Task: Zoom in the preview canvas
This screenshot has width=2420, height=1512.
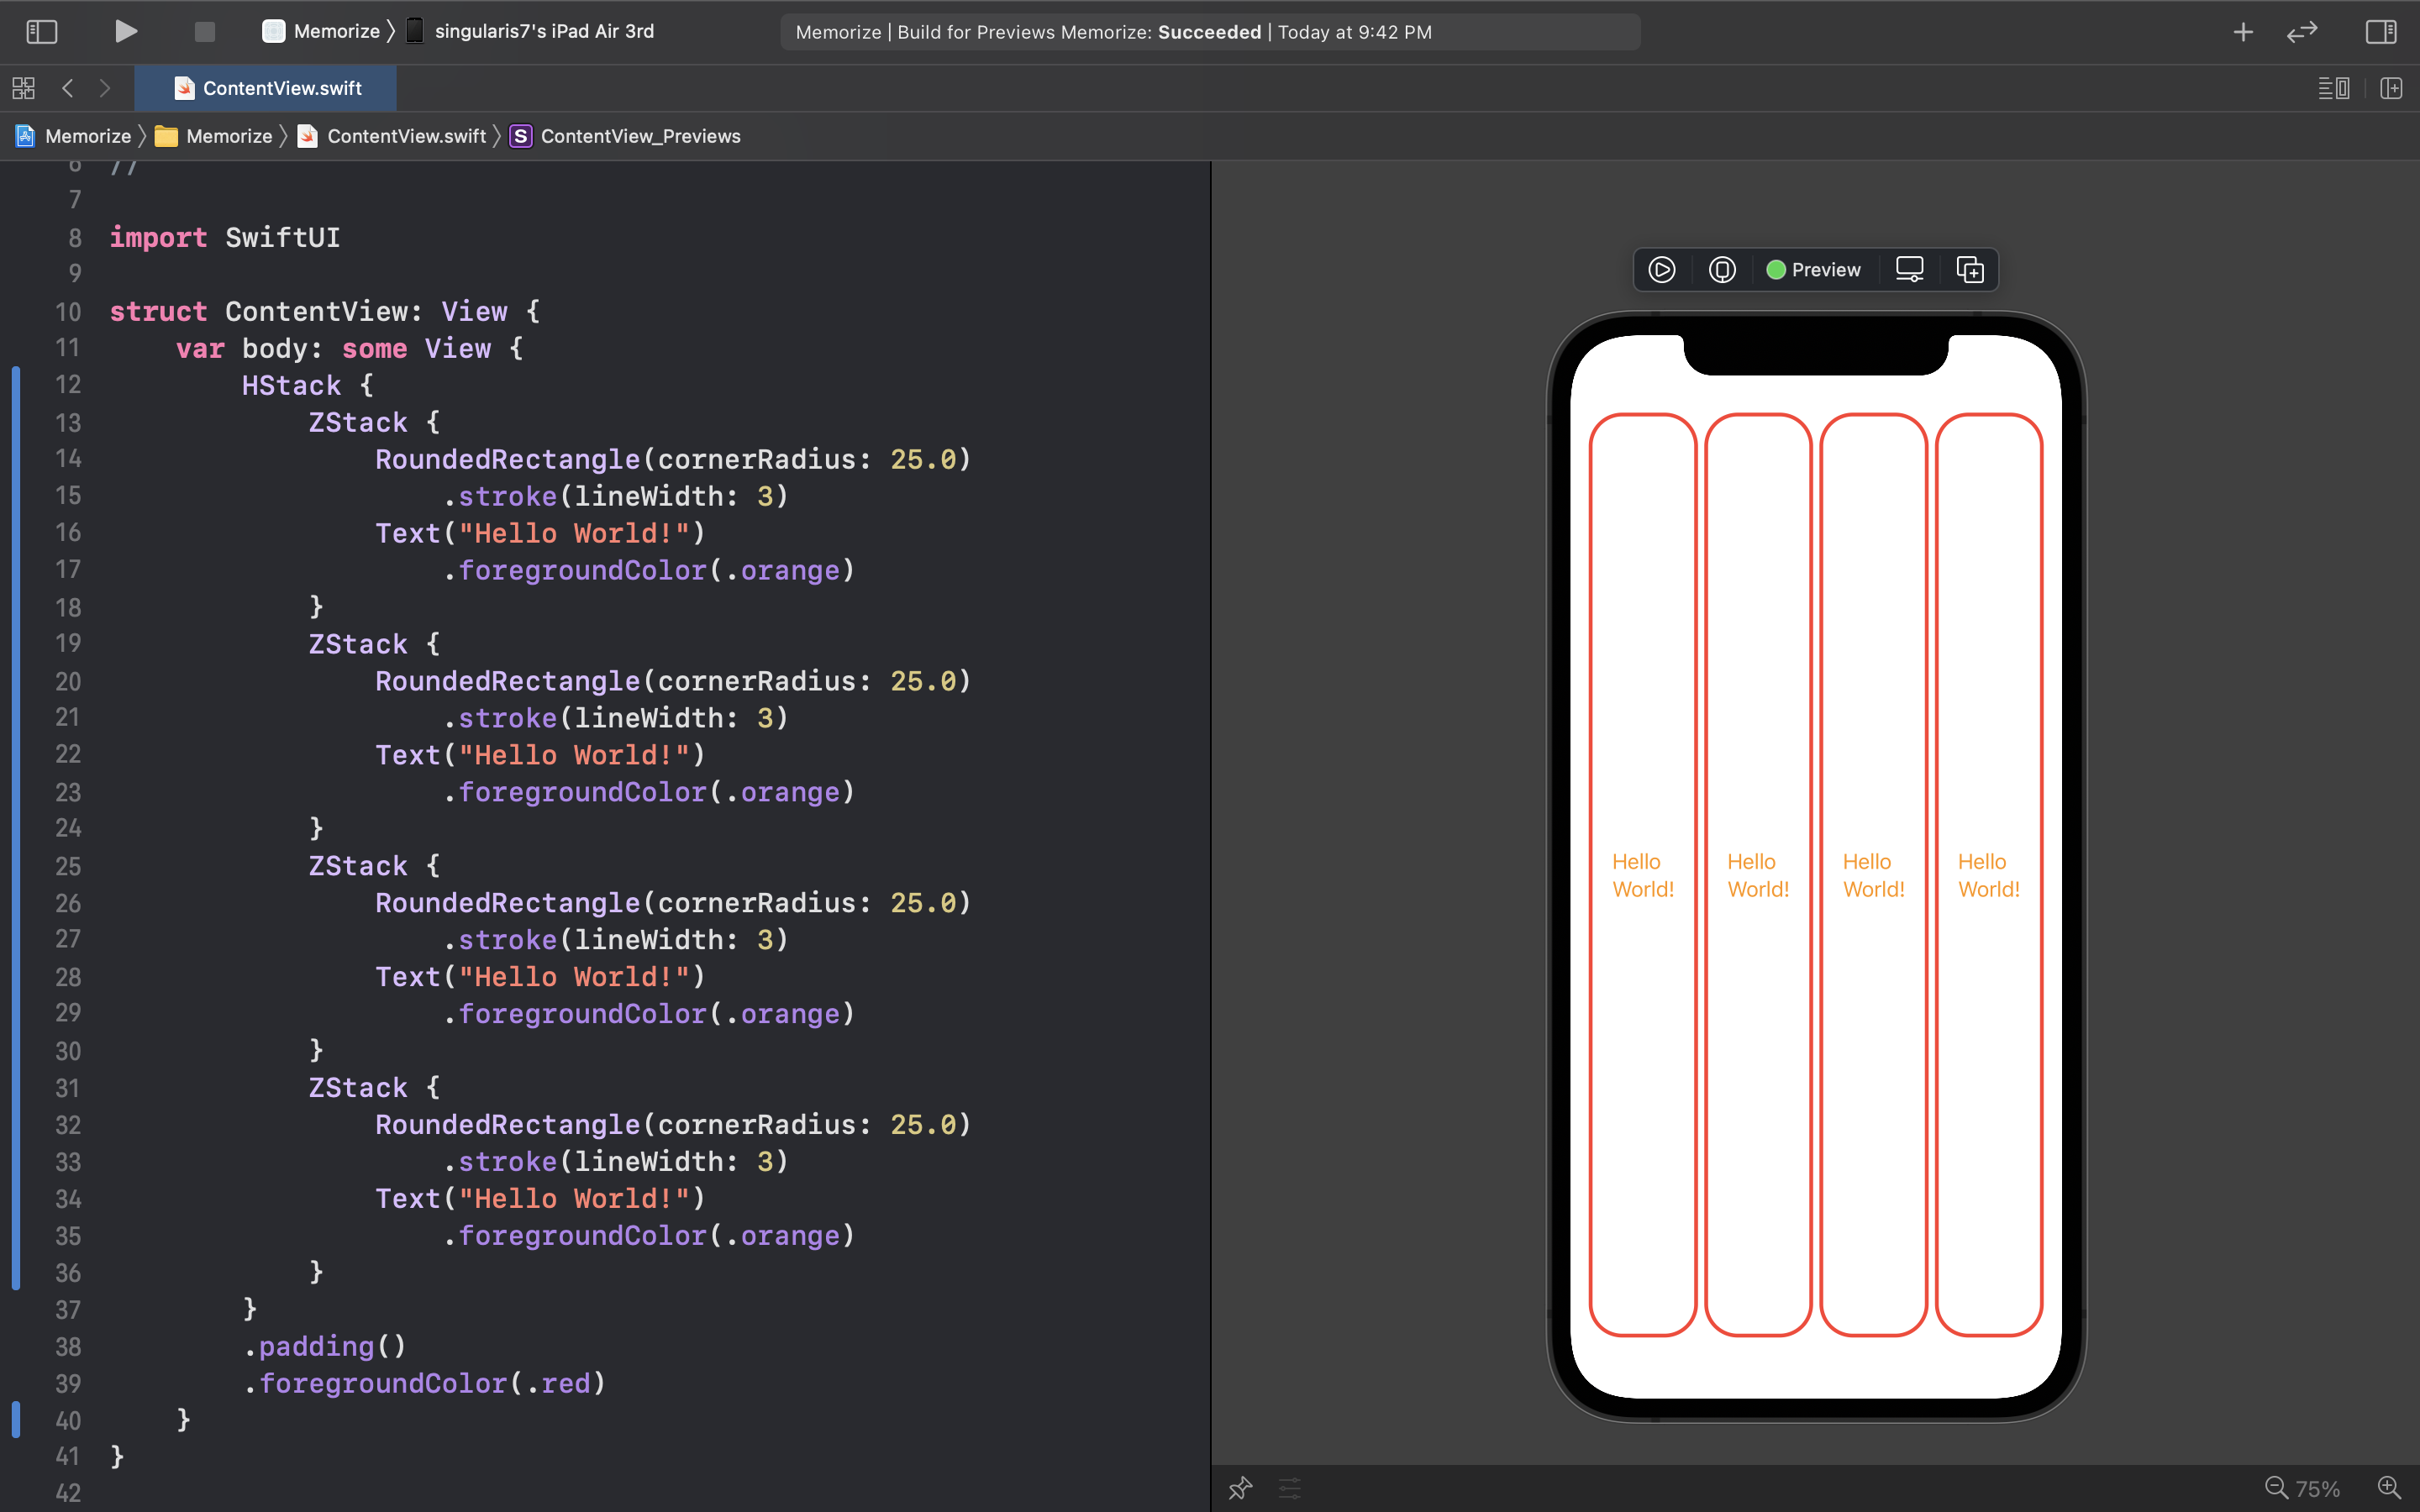Action: tap(2389, 1488)
